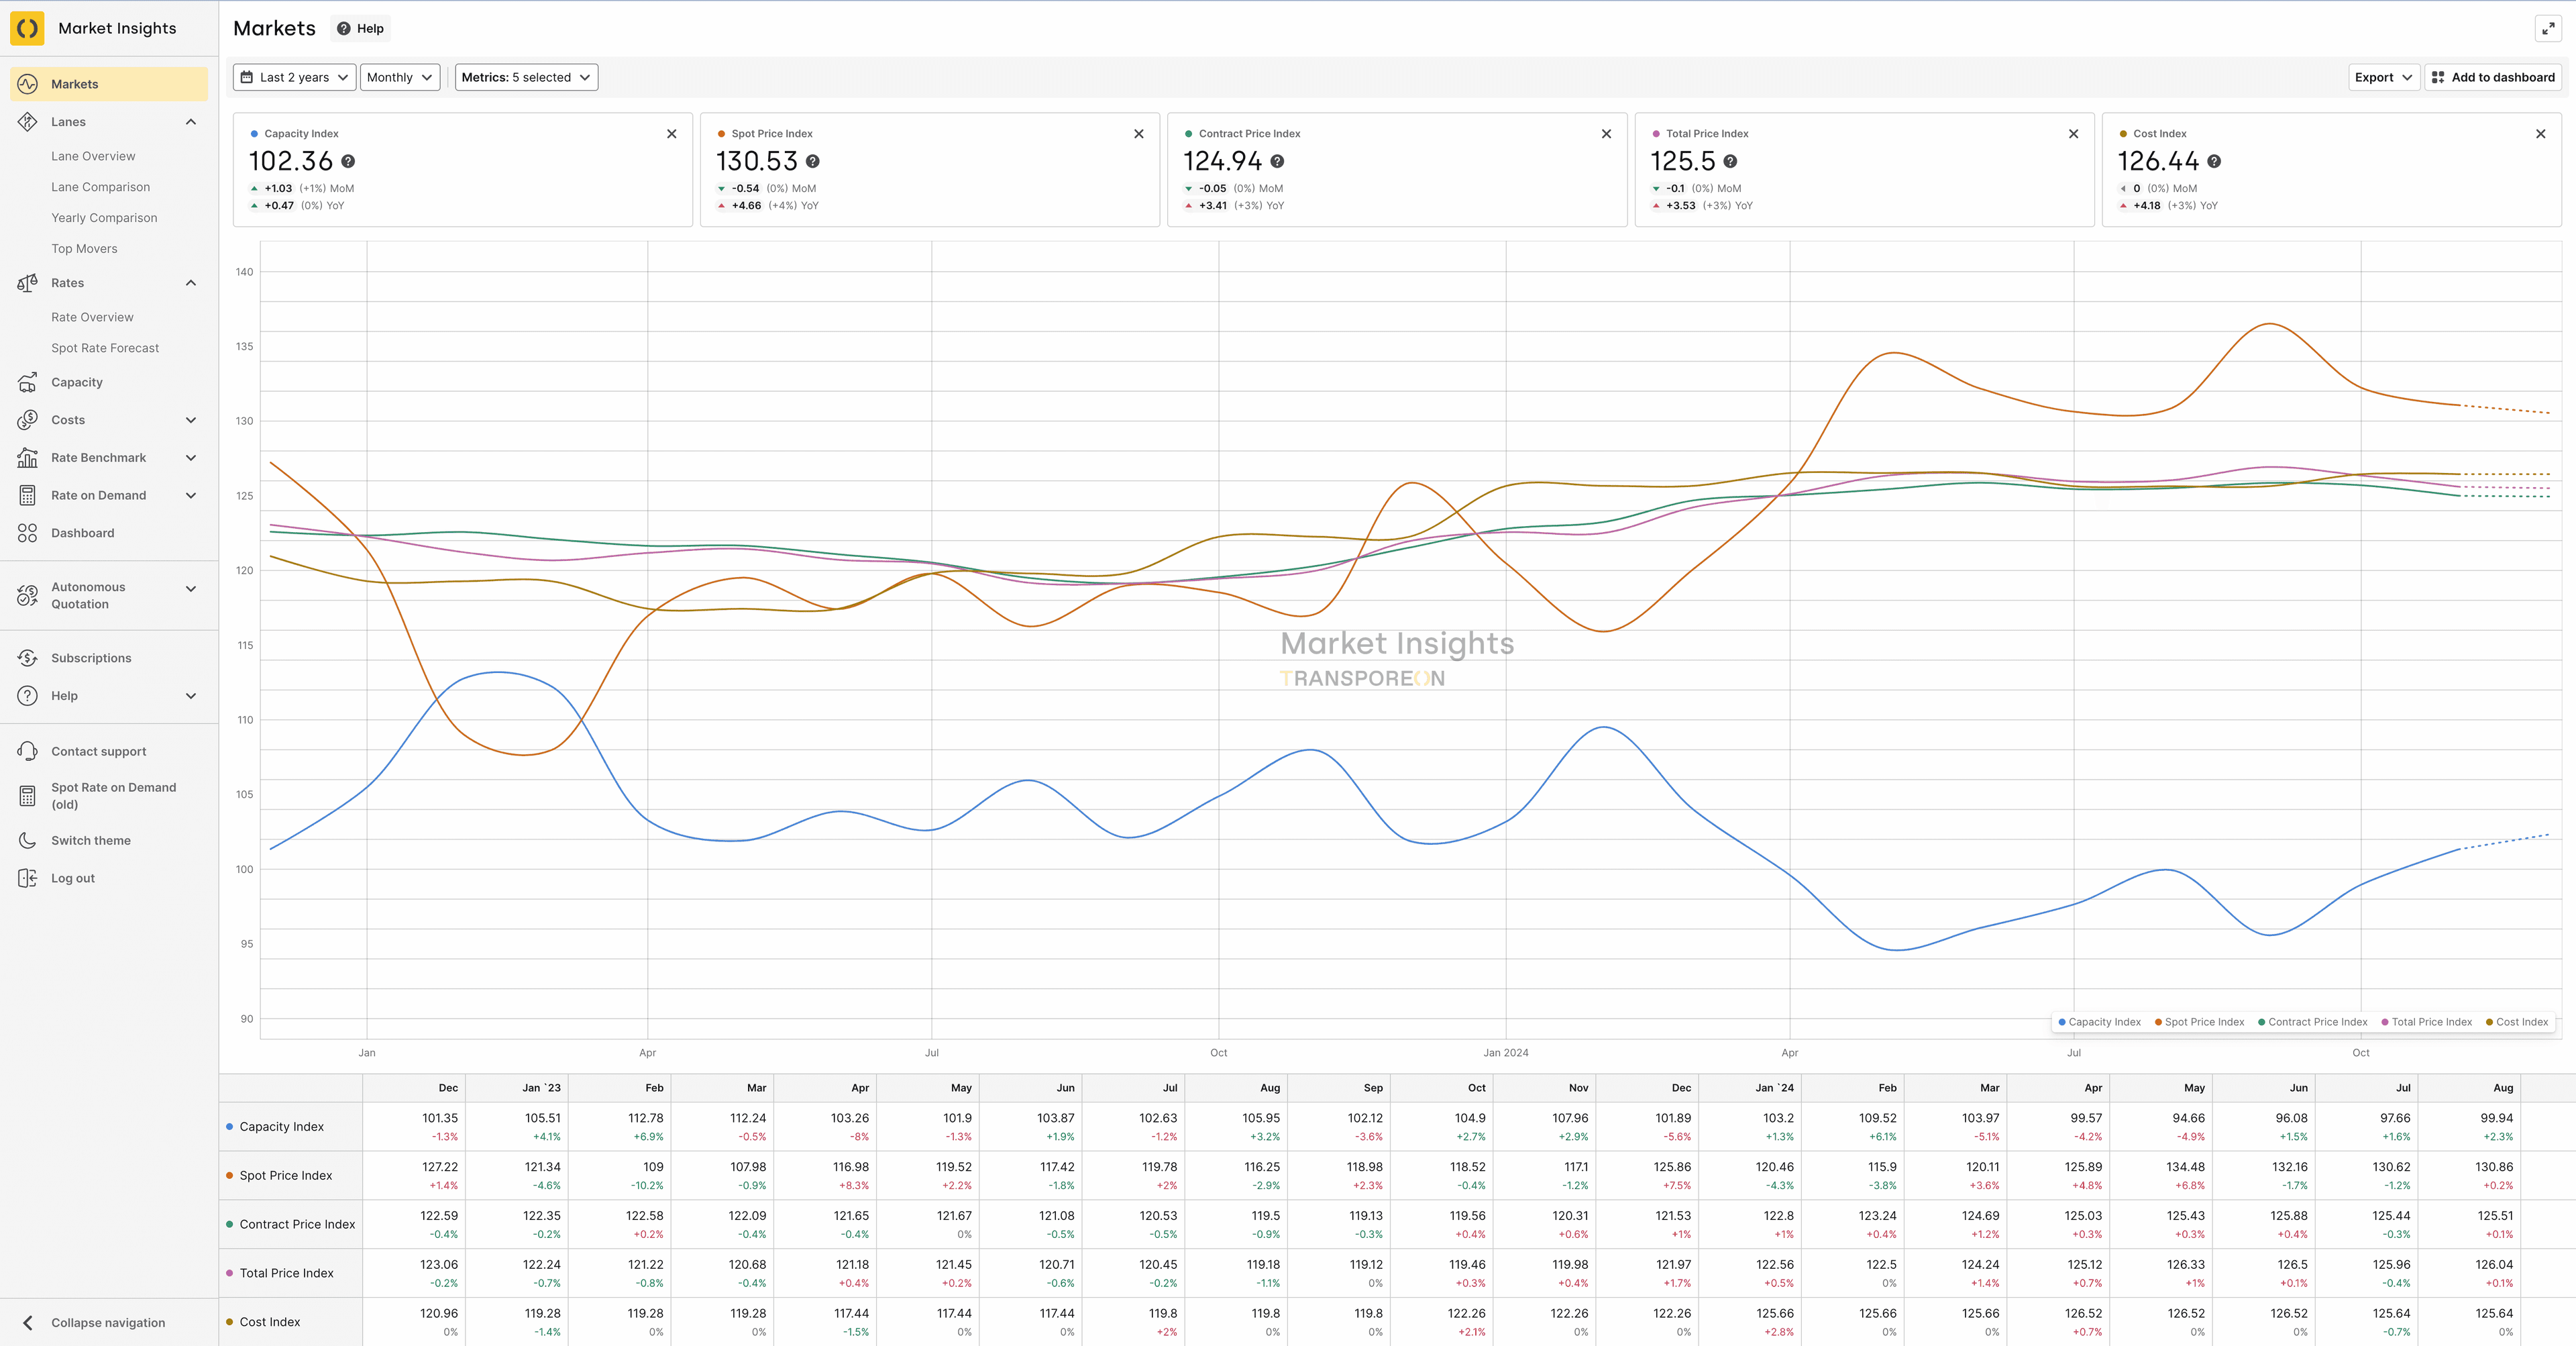Open Lane Comparison in sidebar
This screenshot has width=2576, height=1346.
pos(101,187)
